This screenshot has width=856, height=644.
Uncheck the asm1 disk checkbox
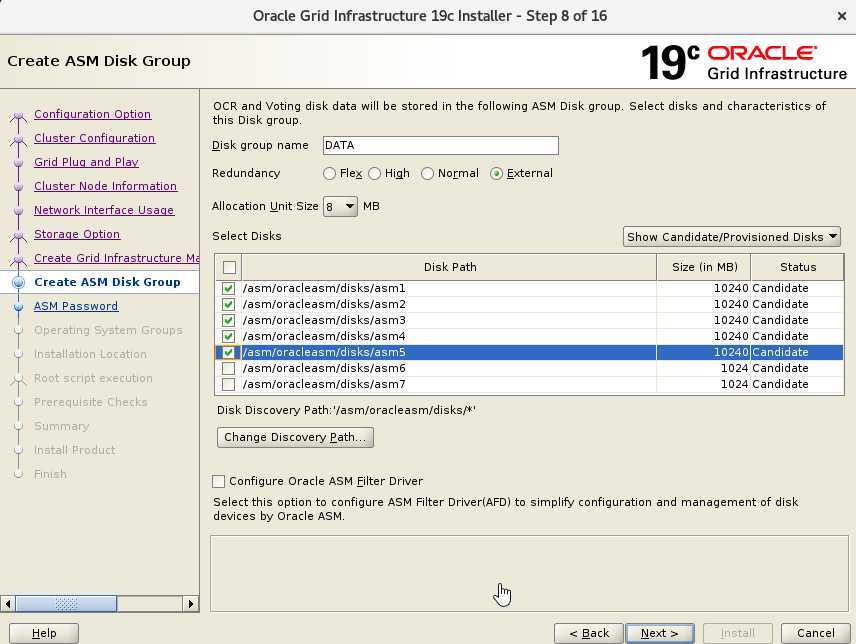[229, 288]
